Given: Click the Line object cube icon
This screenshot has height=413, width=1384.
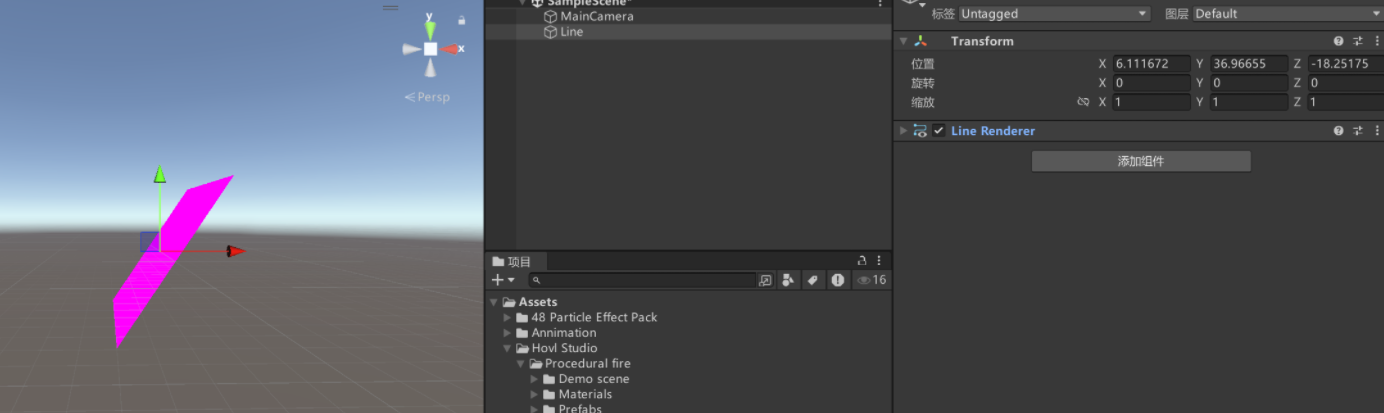Looking at the screenshot, I should (x=550, y=32).
